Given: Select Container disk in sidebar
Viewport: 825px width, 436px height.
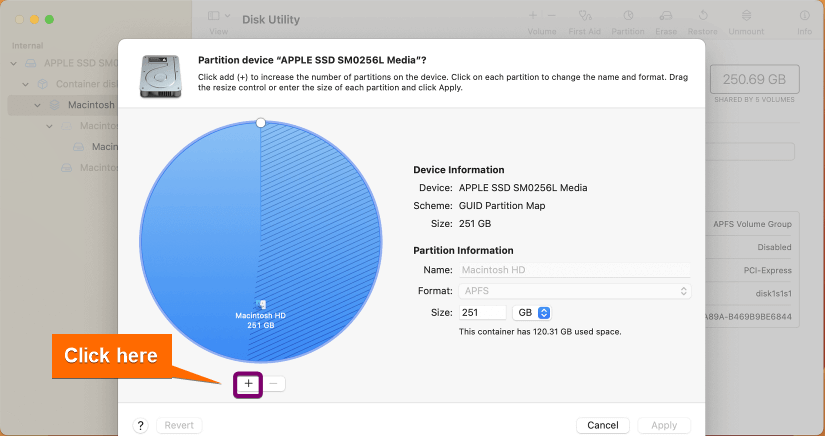Looking at the screenshot, I should point(76,84).
